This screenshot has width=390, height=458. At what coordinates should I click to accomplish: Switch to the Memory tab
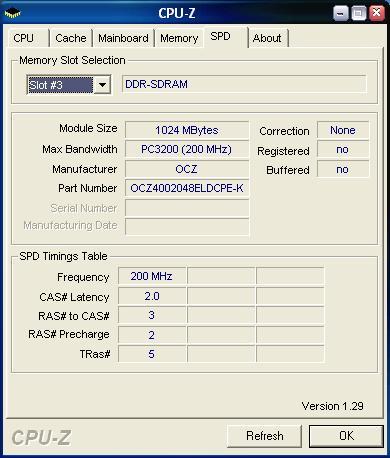[179, 38]
